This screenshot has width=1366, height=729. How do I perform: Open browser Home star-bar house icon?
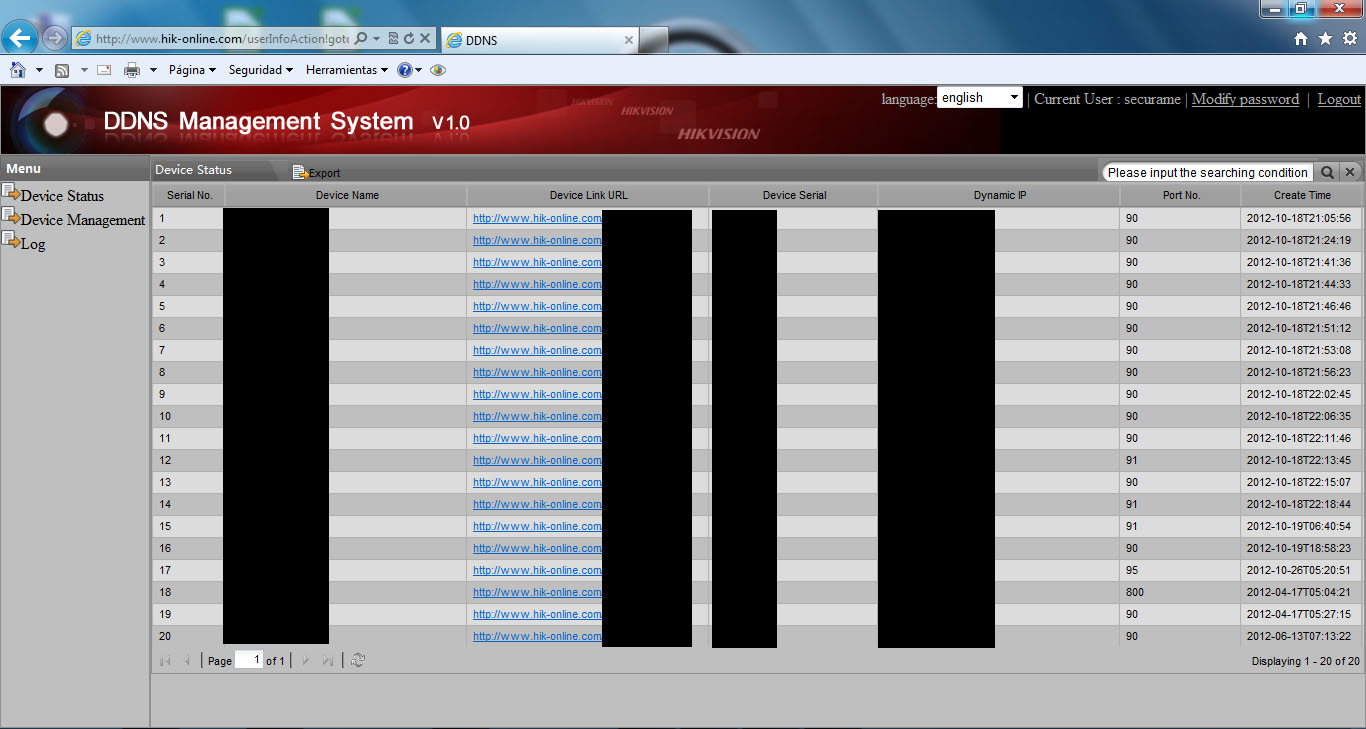pos(1301,39)
